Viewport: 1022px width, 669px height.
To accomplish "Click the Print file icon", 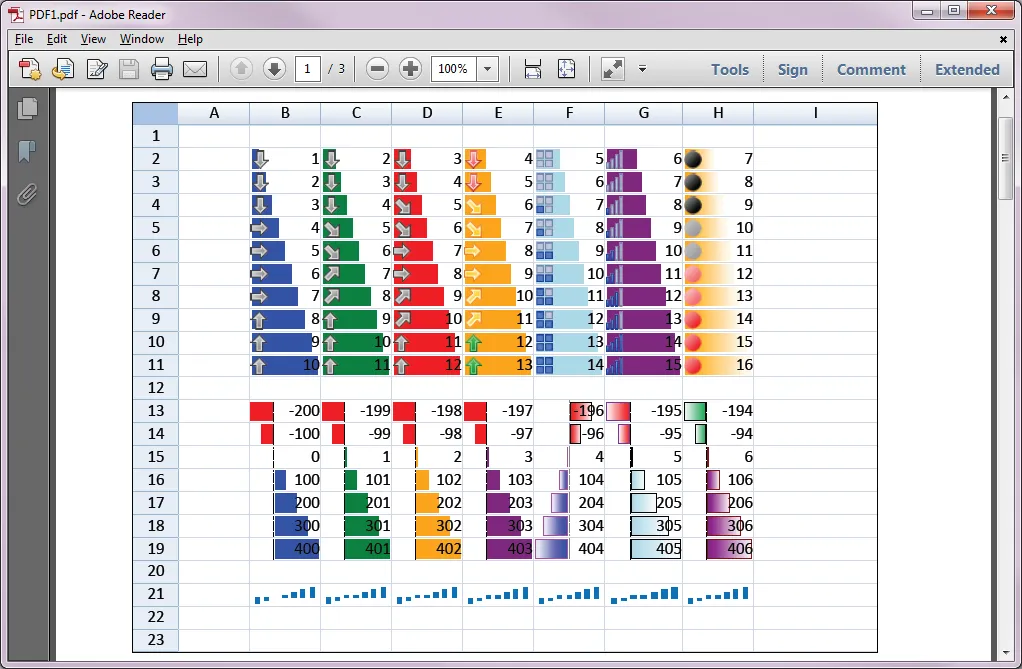I will tap(162, 69).
